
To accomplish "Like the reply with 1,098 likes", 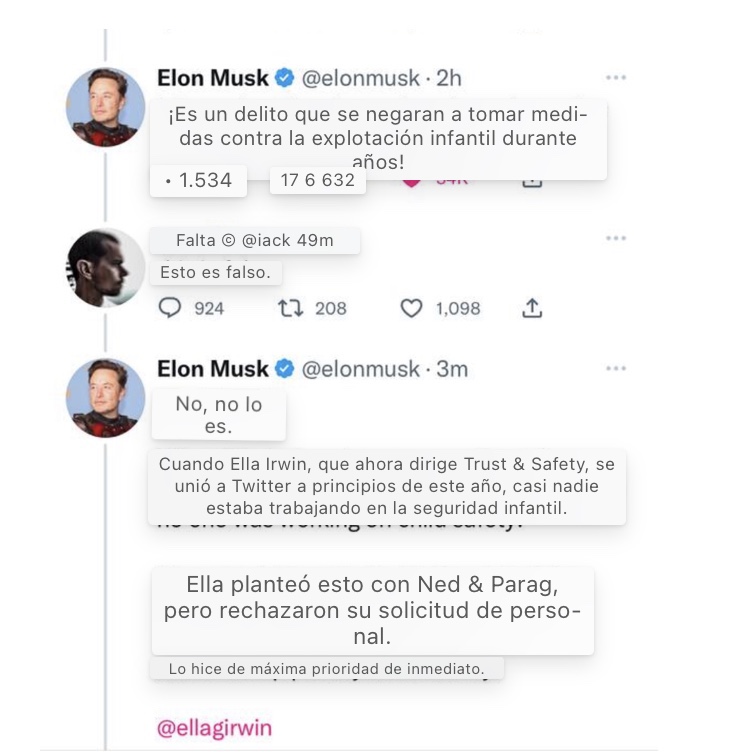I will coord(411,308).
